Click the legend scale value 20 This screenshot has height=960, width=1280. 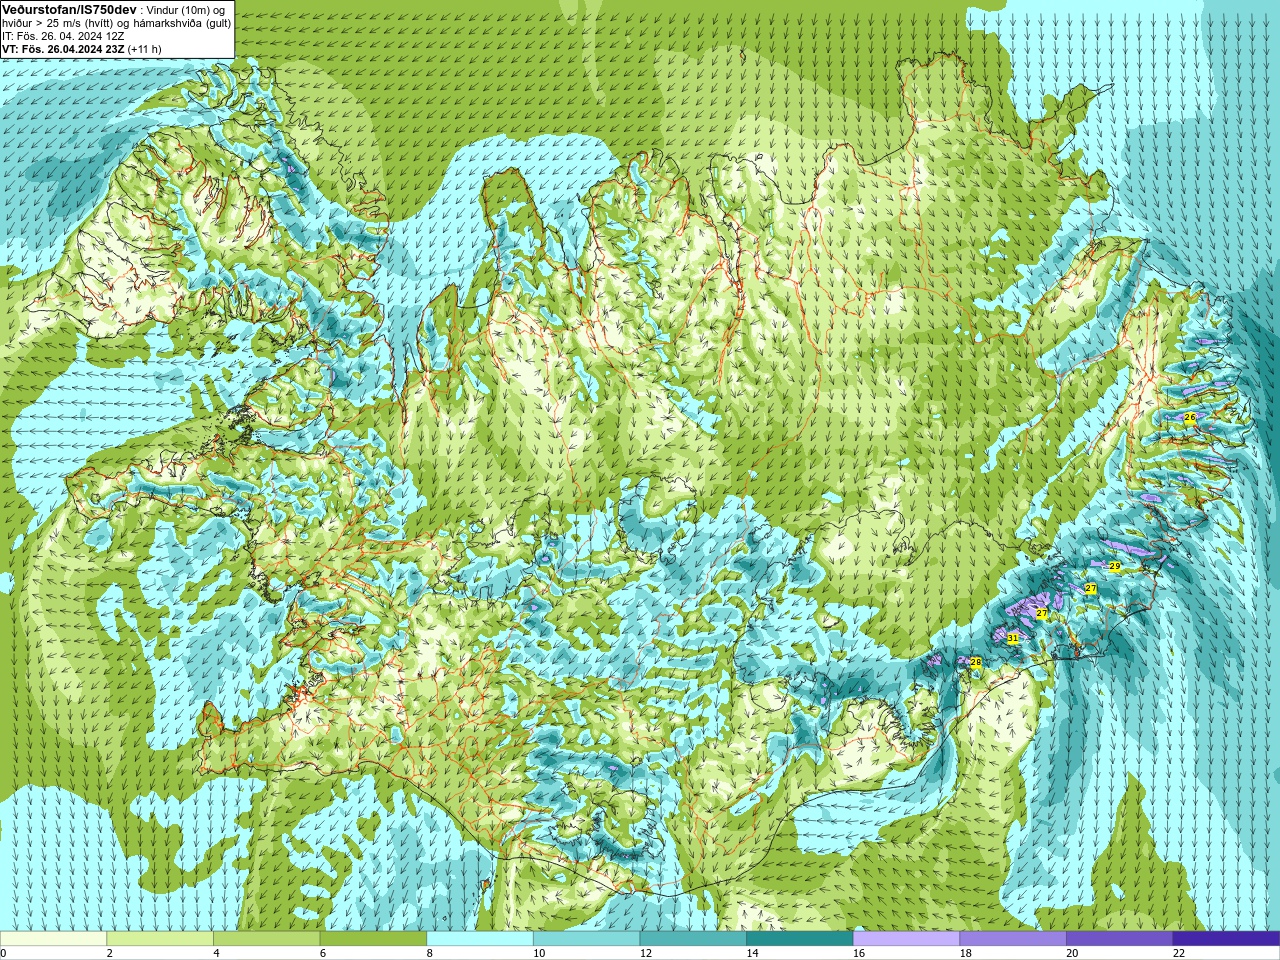coord(1072,953)
